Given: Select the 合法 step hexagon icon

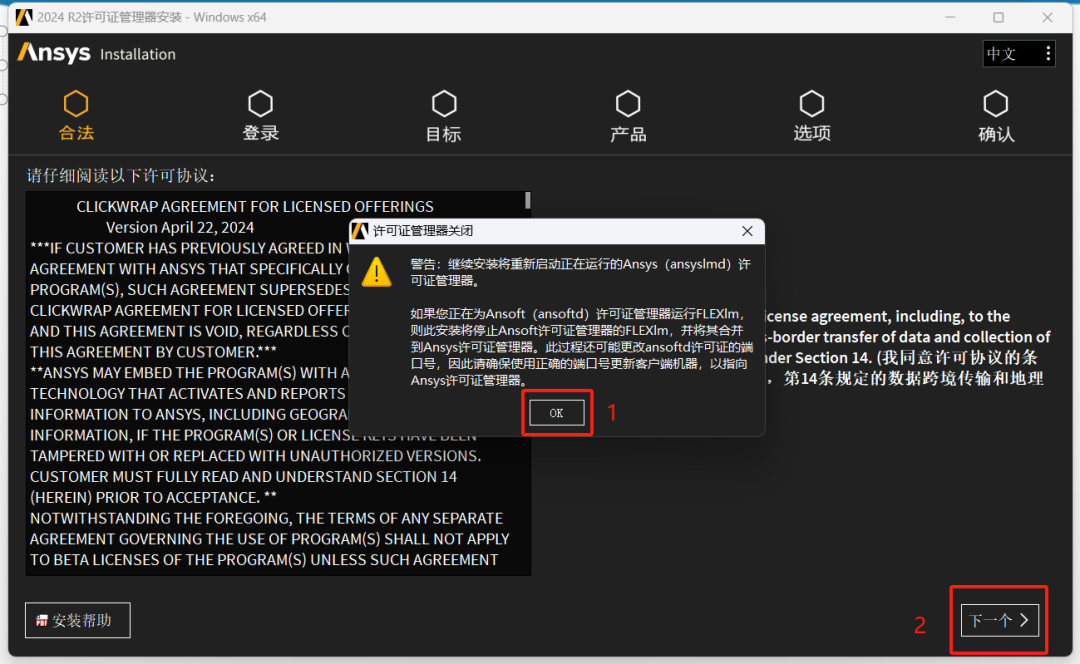Looking at the screenshot, I should pos(76,104).
